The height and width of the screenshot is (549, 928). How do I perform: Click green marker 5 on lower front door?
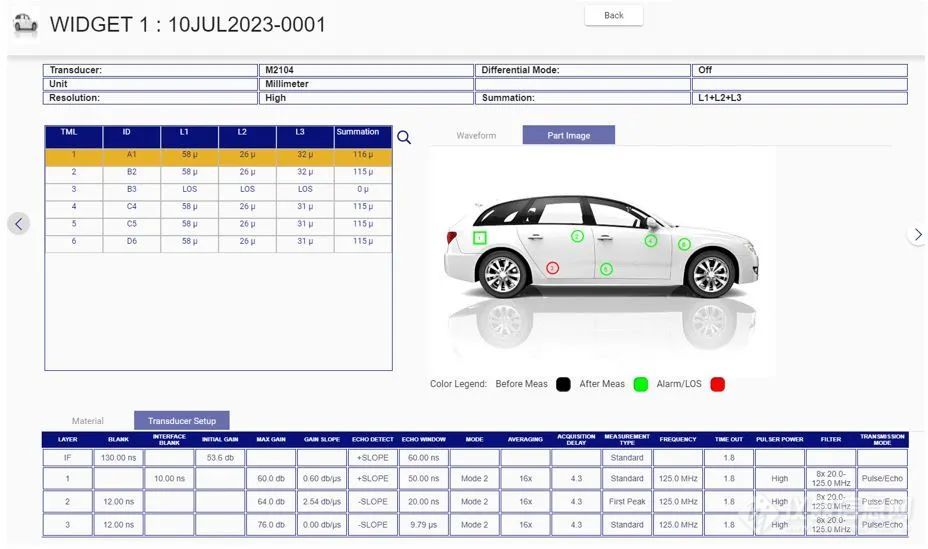[606, 269]
